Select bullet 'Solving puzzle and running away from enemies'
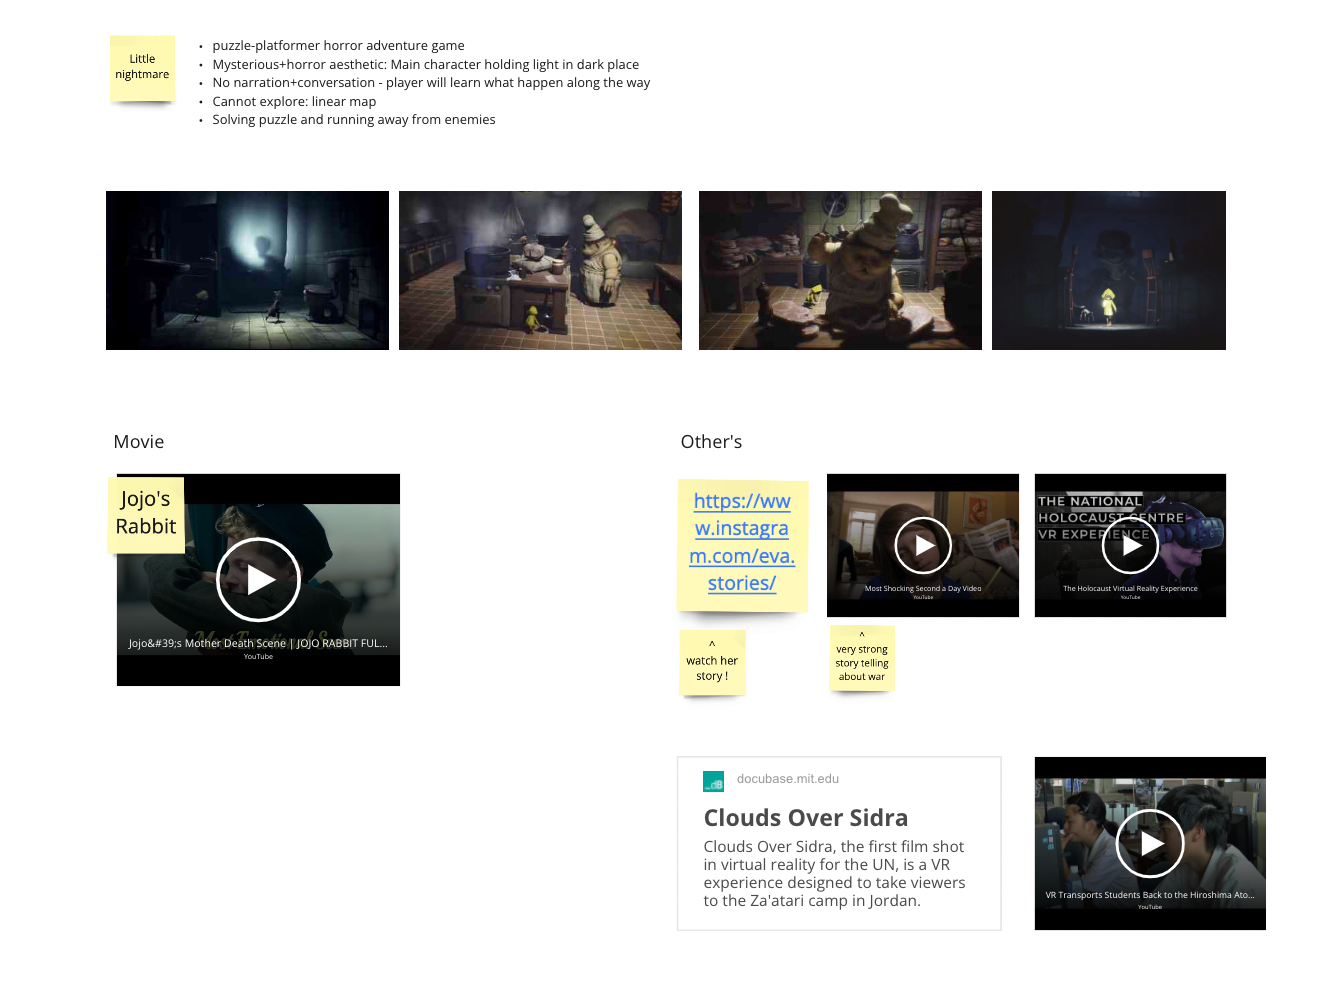Screen dimensions: 1328x1008 pos(354,120)
